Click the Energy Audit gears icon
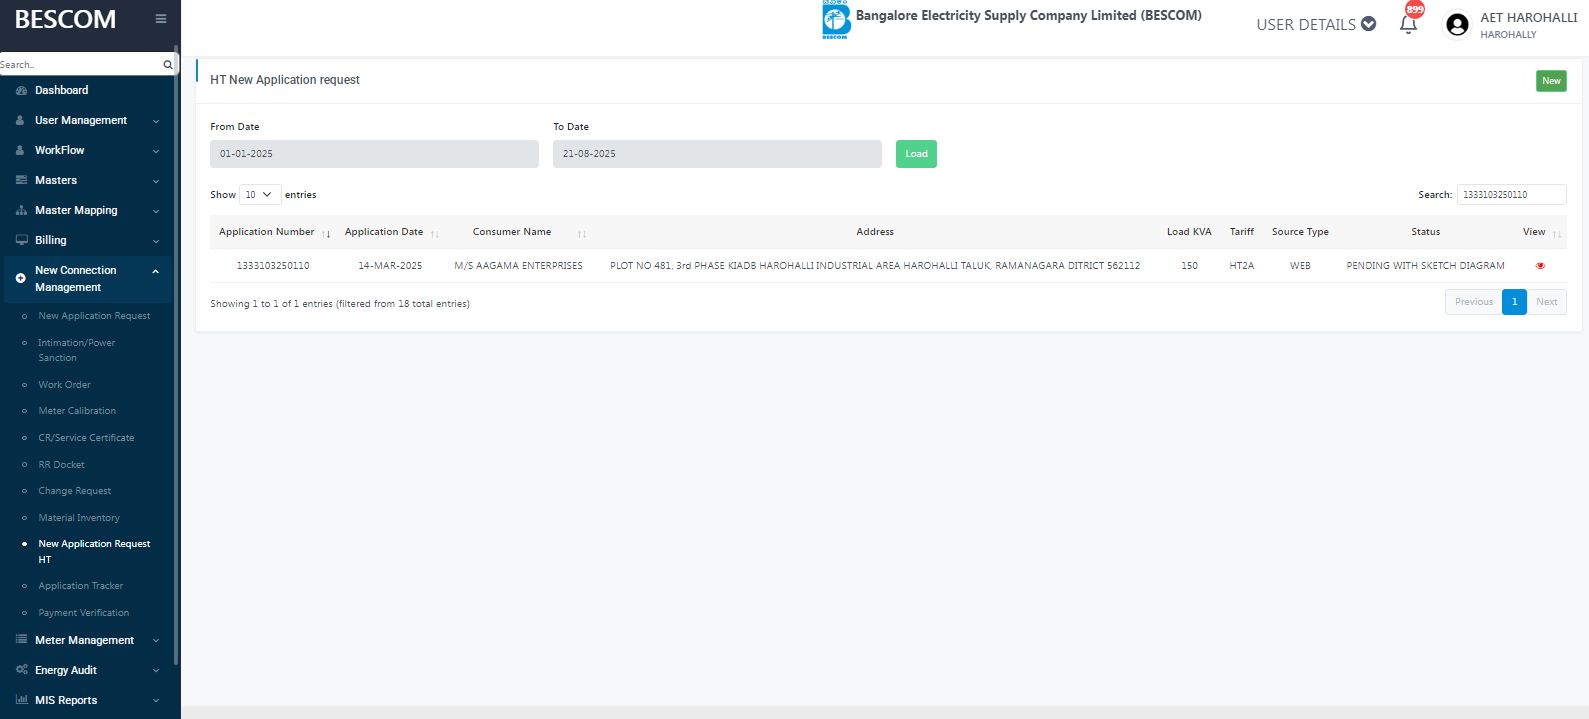 point(21,670)
